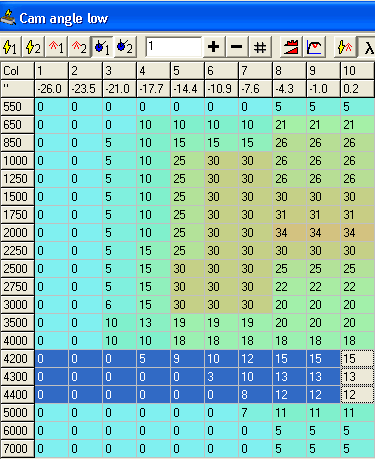This screenshot has height=459, width=375.
Task: Select the 3000 row header
Action: click(x=17, y=305)
